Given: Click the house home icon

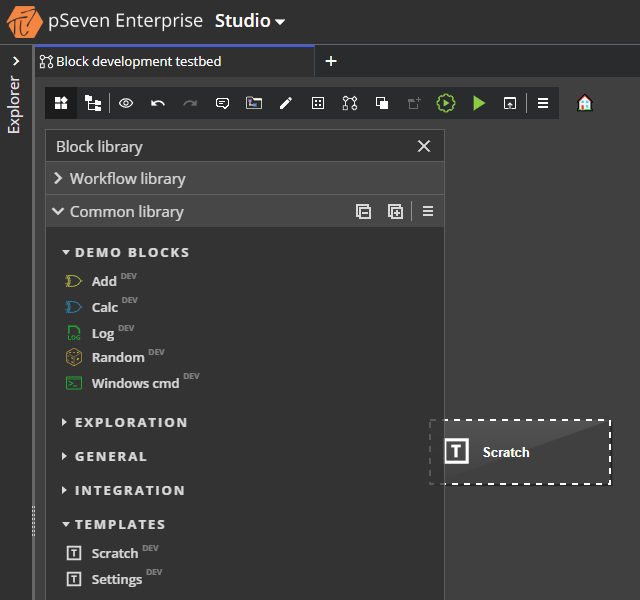Looking at the screenshot, I should [585, 103].
